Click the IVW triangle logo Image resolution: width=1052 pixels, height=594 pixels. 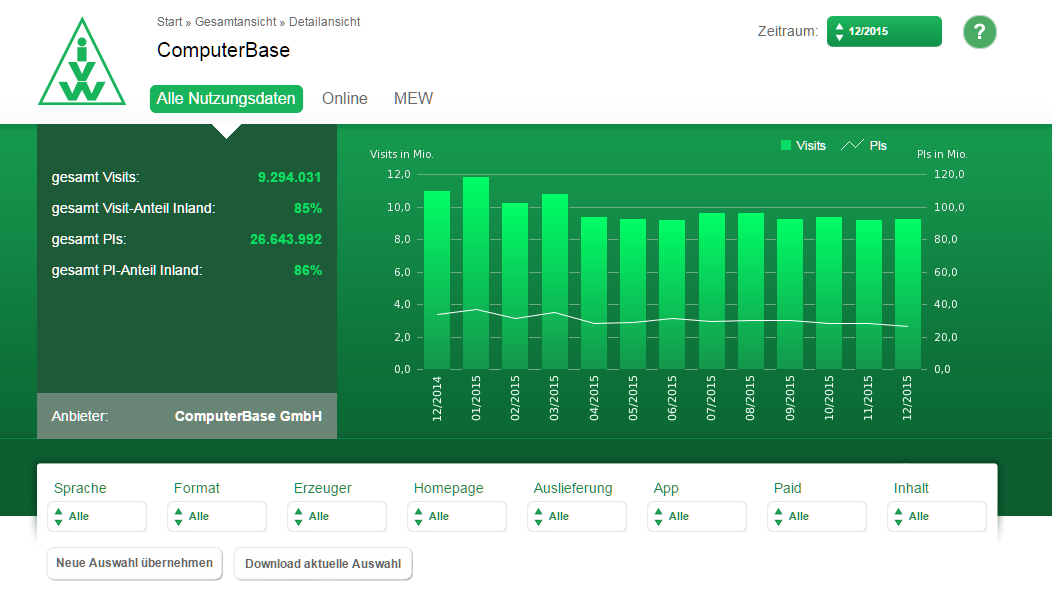pos(82,62)
